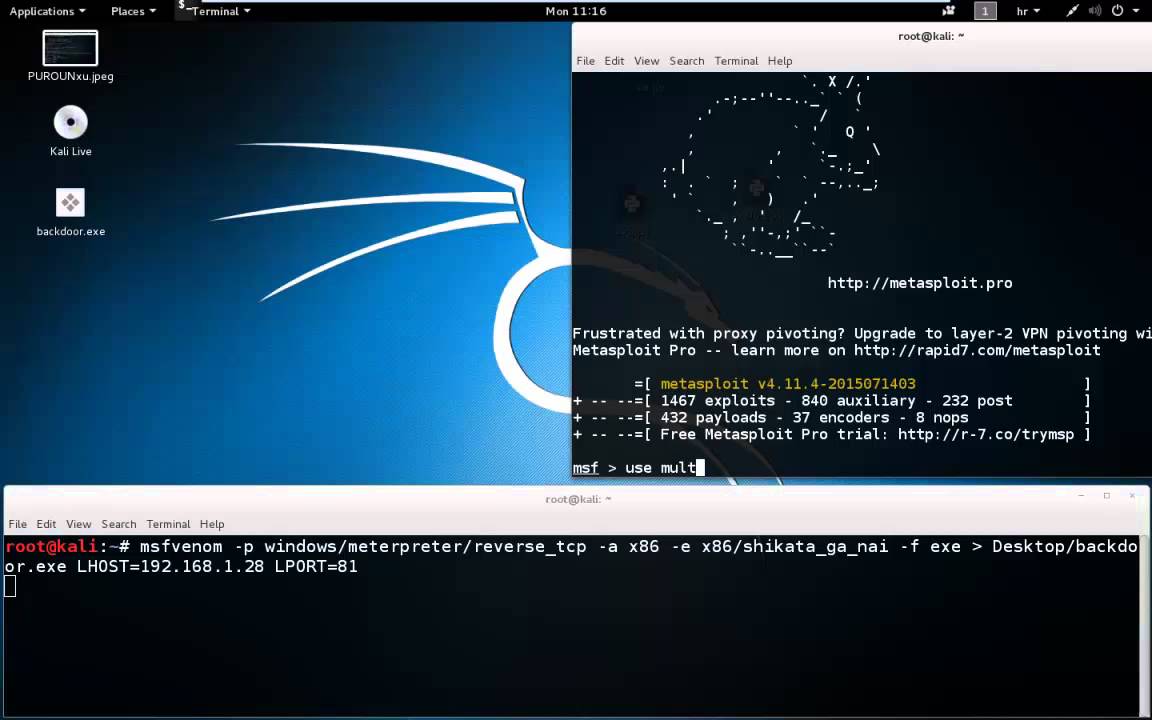Click x86/shikata_ga_nai encoder text

coord(795,547)
